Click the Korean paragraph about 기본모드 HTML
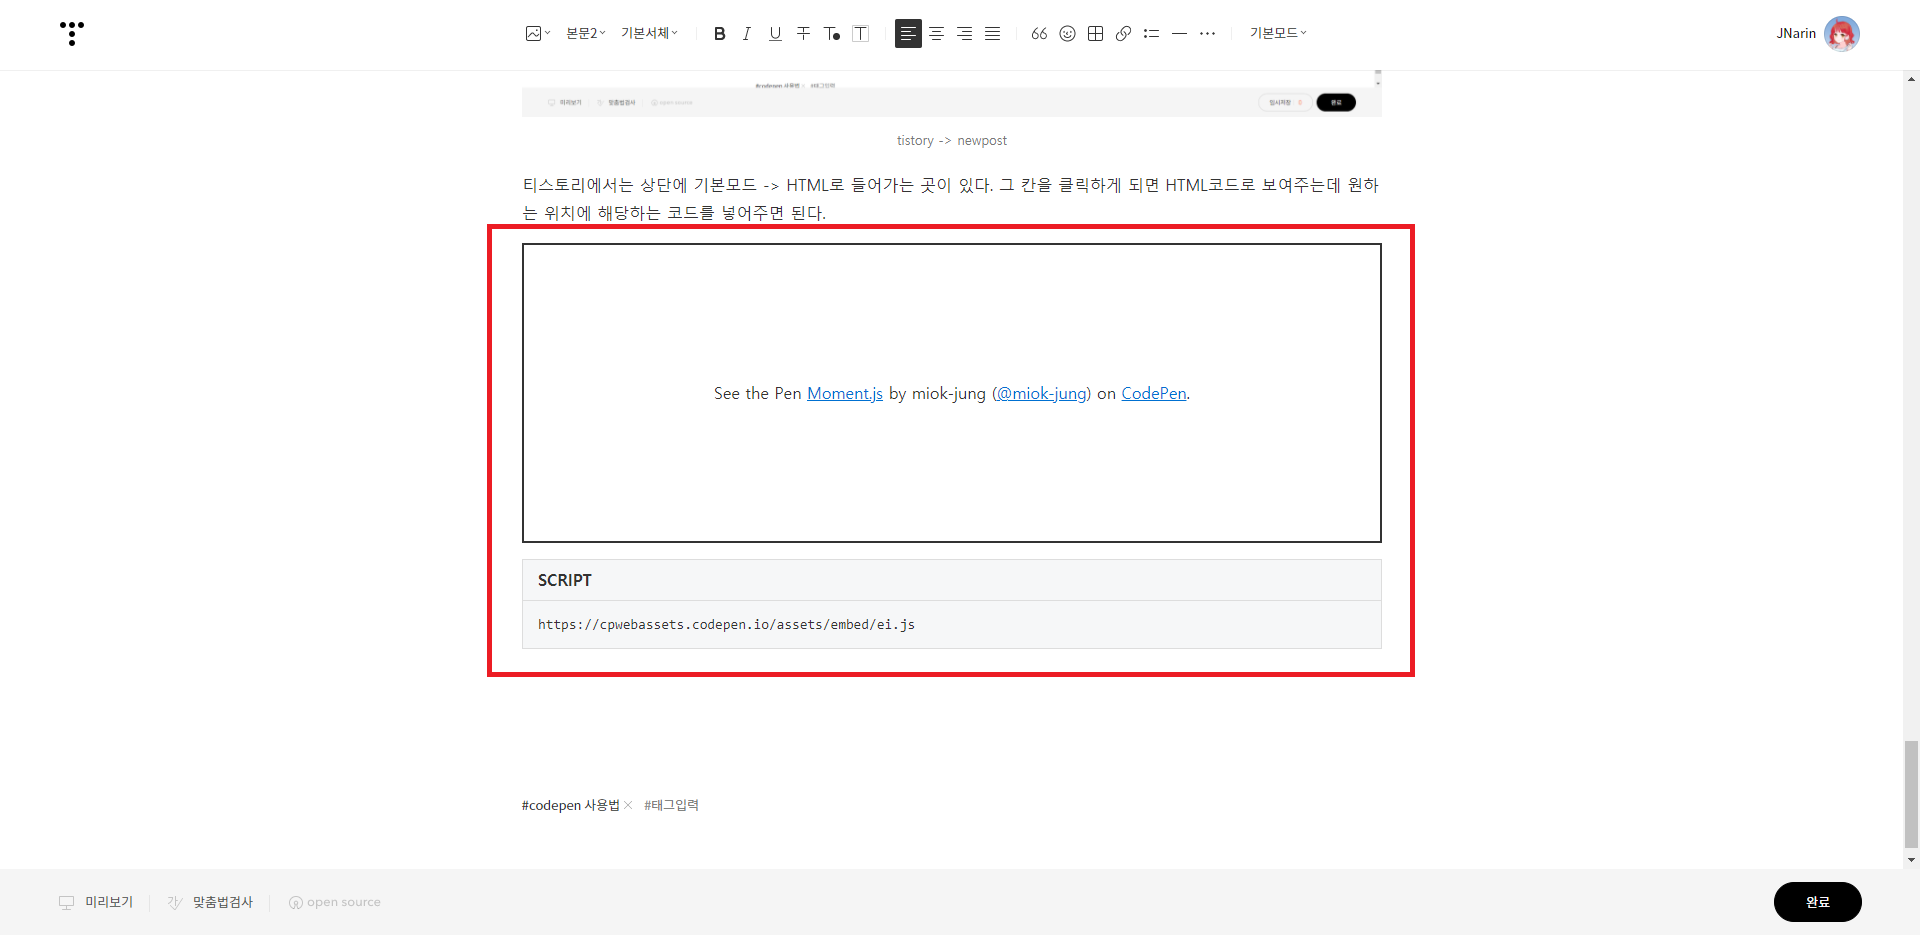The image size is (1920, 935). (951, 198)
